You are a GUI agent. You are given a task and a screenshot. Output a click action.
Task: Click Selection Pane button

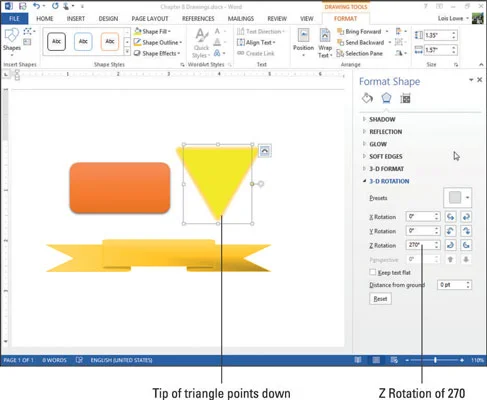[x=360, y=53]
